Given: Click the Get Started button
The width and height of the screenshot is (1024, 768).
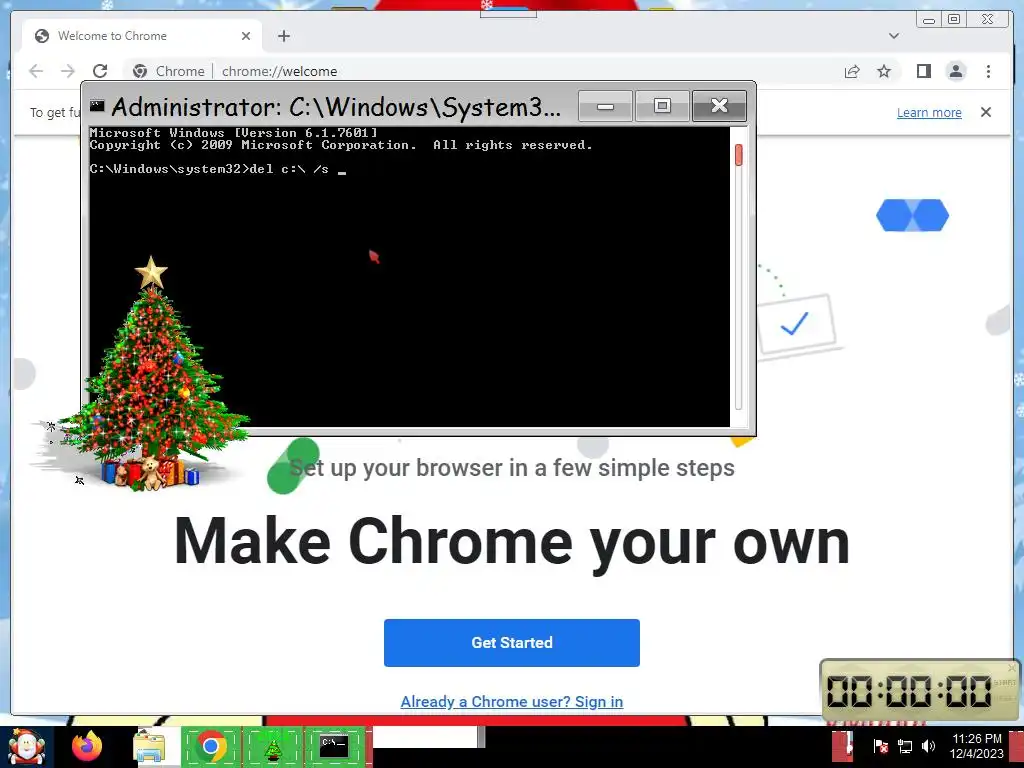Looking at the screenshot, I should point(511,643).
